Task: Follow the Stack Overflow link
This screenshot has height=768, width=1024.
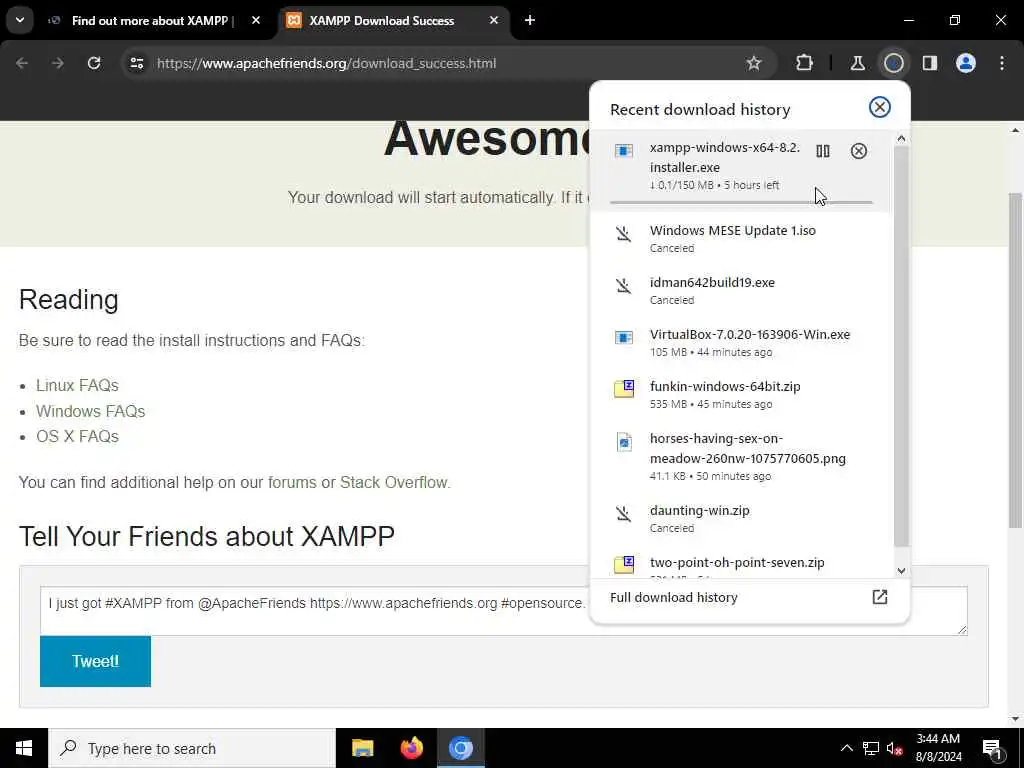Action: 394,483
